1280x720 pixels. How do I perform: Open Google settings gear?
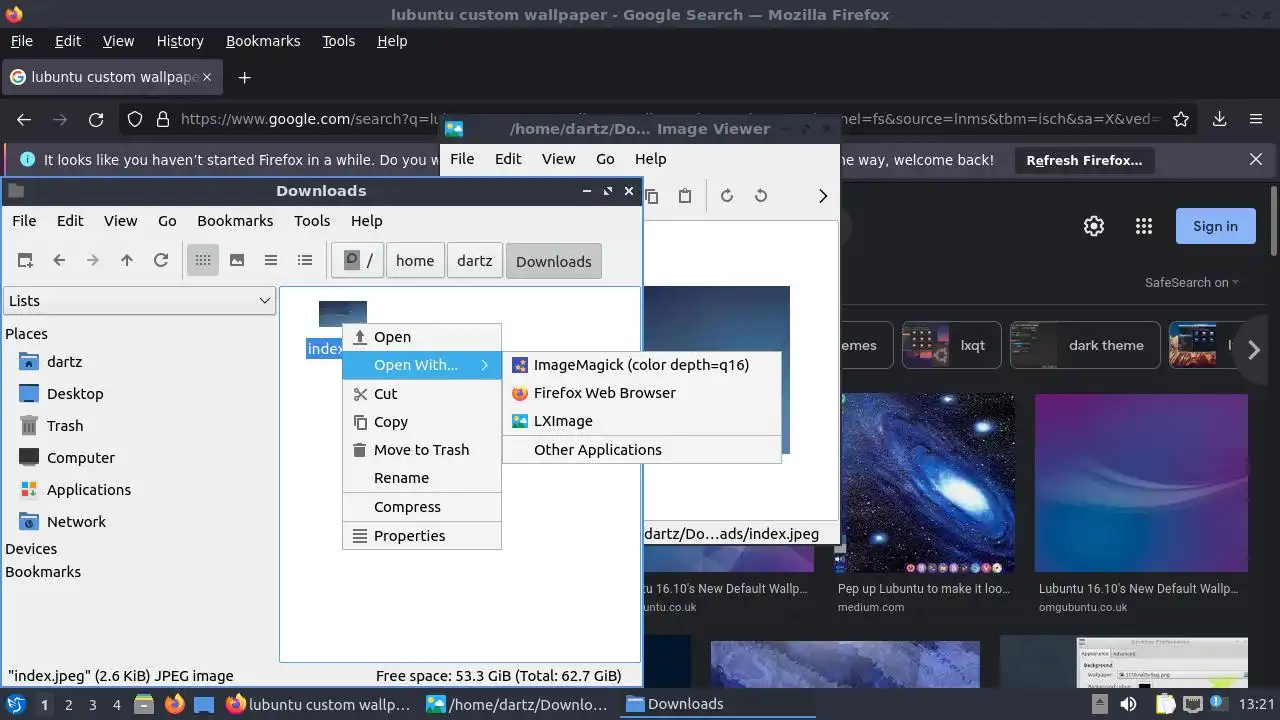pos(1094,226)
